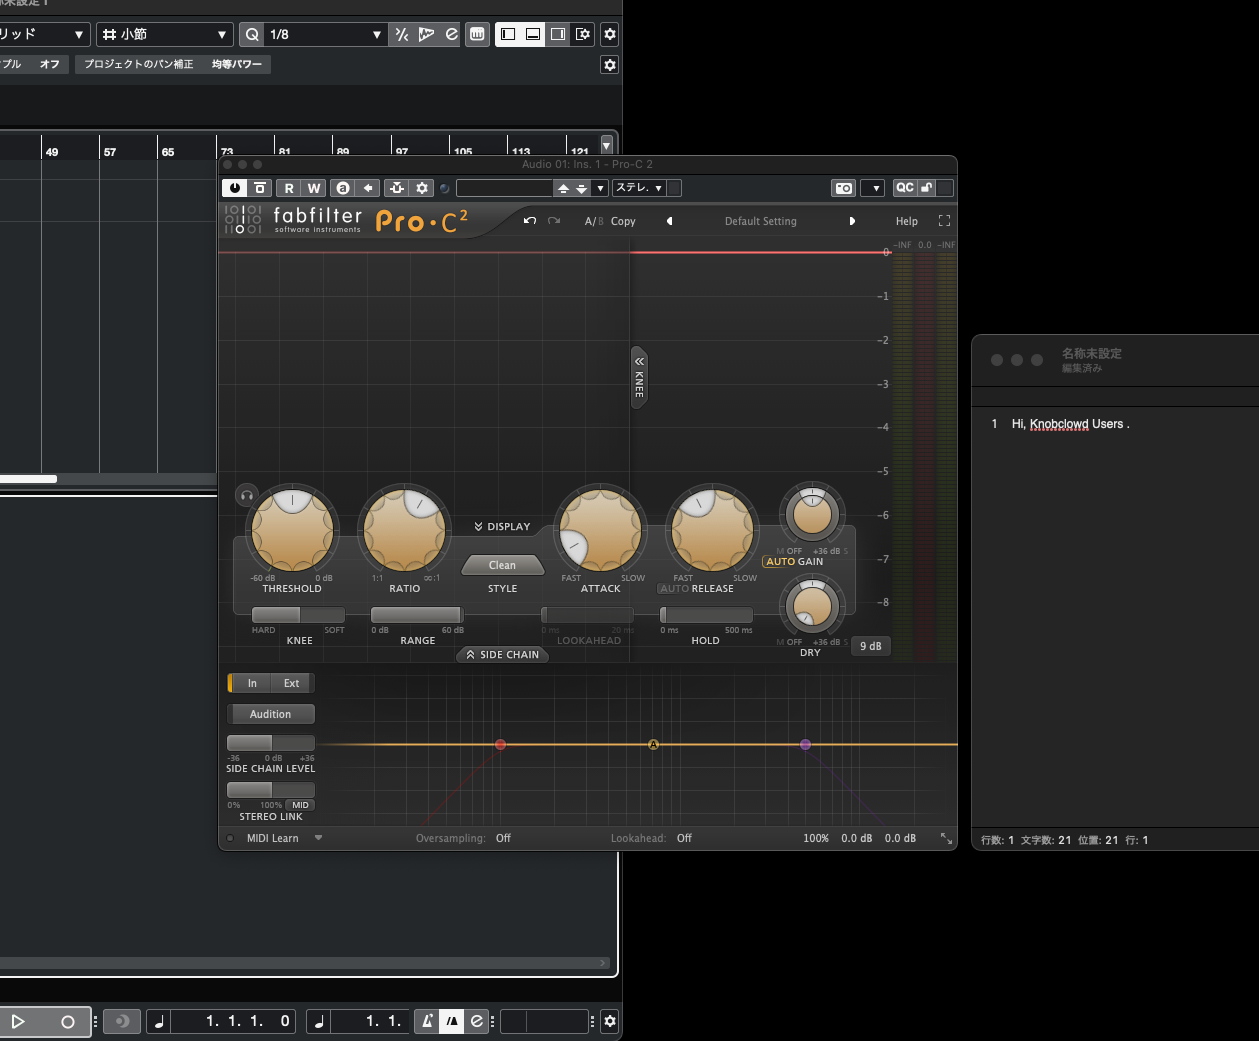Click the plugin Write automation W button
Screen dimensions: 1259x1041
coord(314,188)
